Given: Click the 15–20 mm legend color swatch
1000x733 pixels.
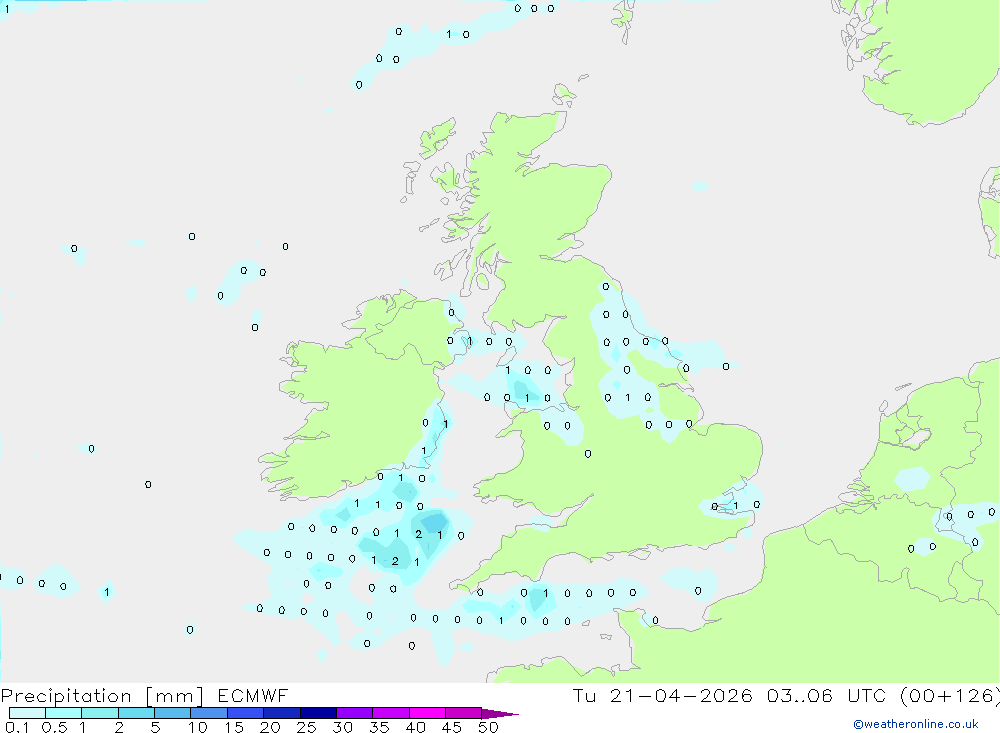Looking at the screenshot, I should click(x=246, y=713).
